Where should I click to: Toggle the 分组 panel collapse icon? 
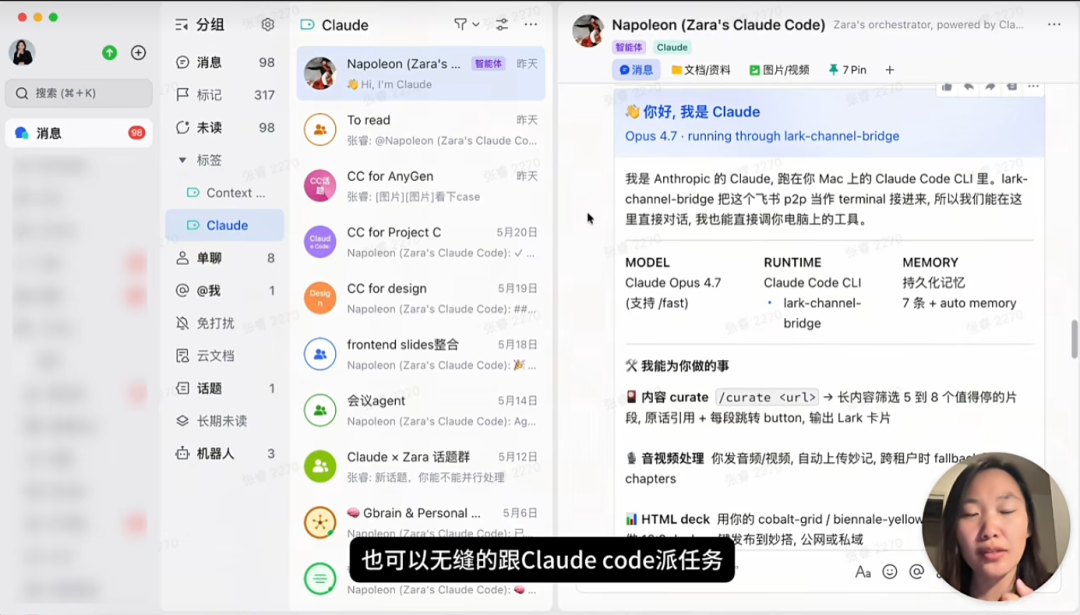182,25
